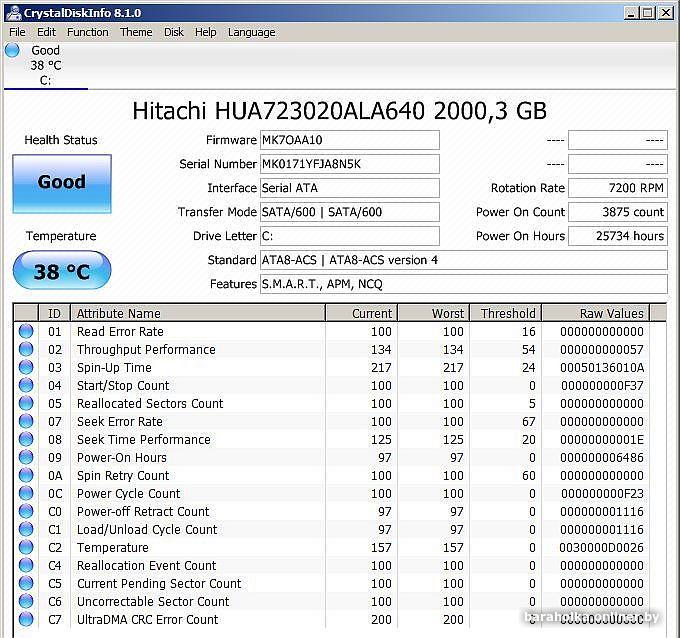Image resolution: width=680 pixels, height=638 pixels.
Task: Click the Firmware field MK7OAA10
Action: tap(350, 140)
